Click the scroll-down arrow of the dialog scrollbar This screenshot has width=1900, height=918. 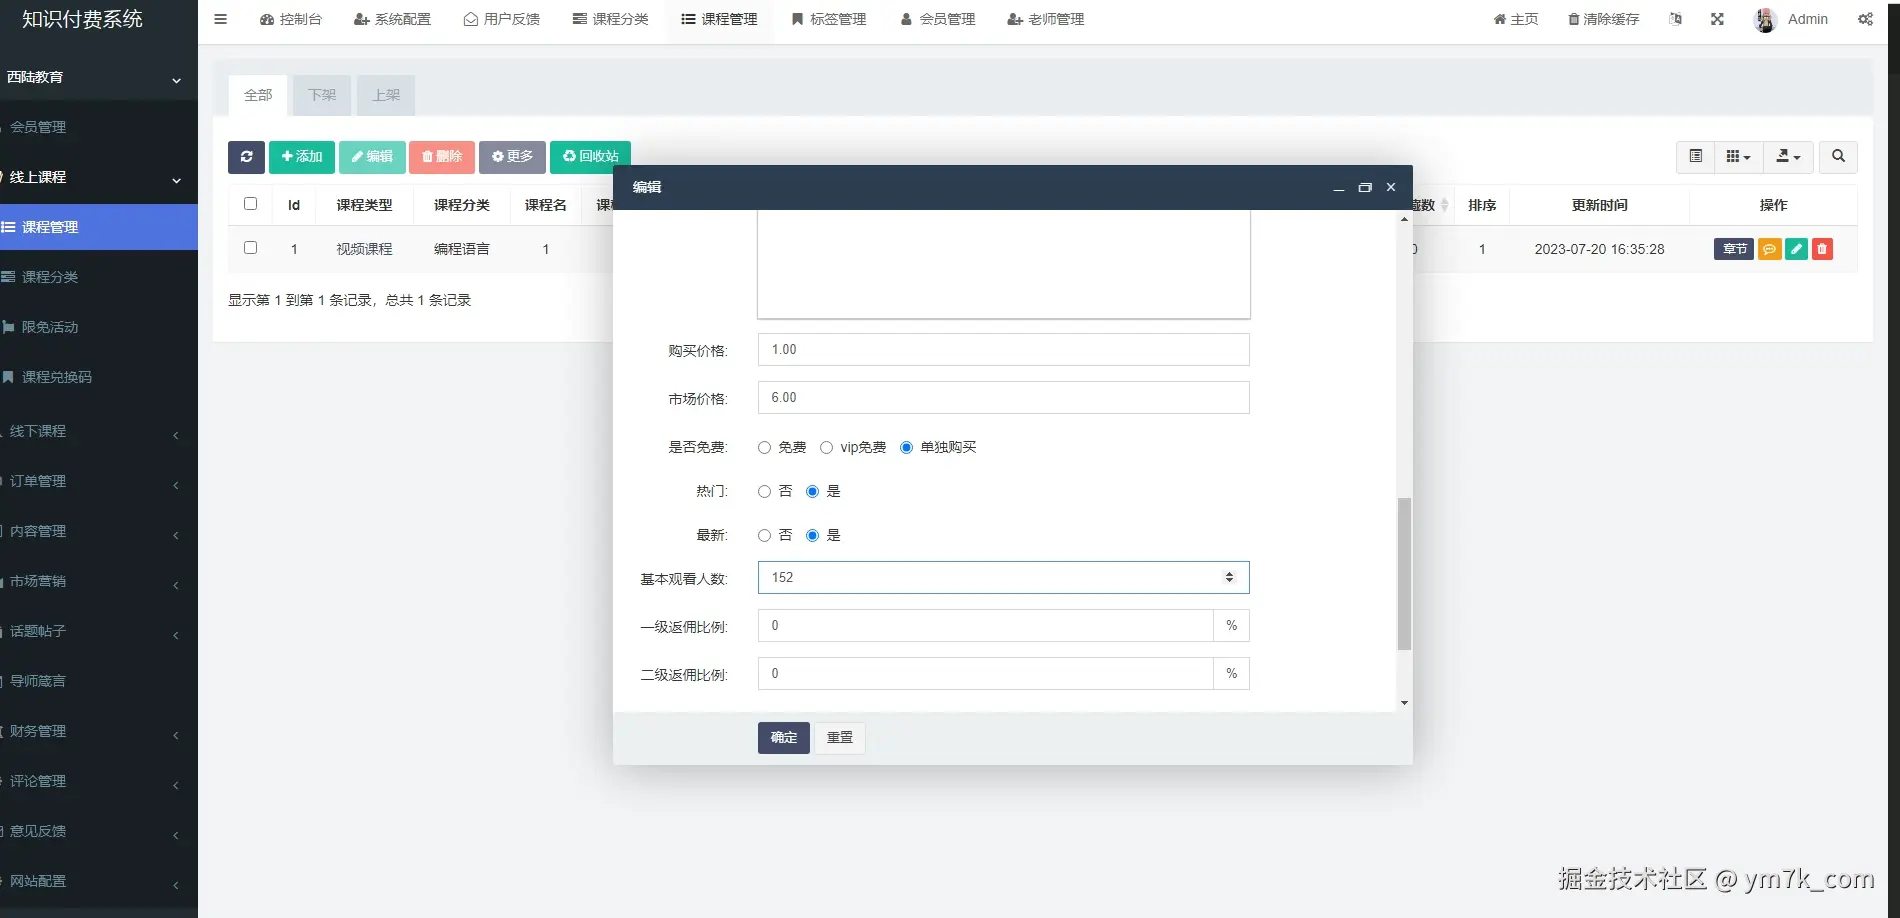(x=1404, y=703)
